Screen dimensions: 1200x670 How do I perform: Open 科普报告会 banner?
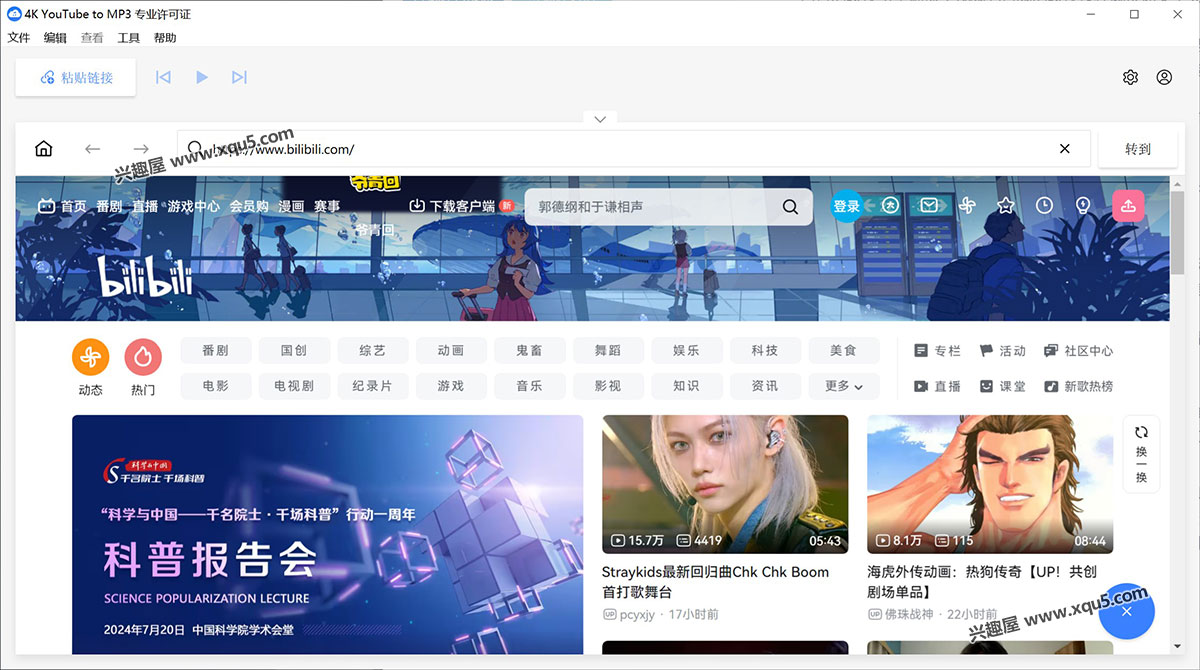click(x=328, y=535)
